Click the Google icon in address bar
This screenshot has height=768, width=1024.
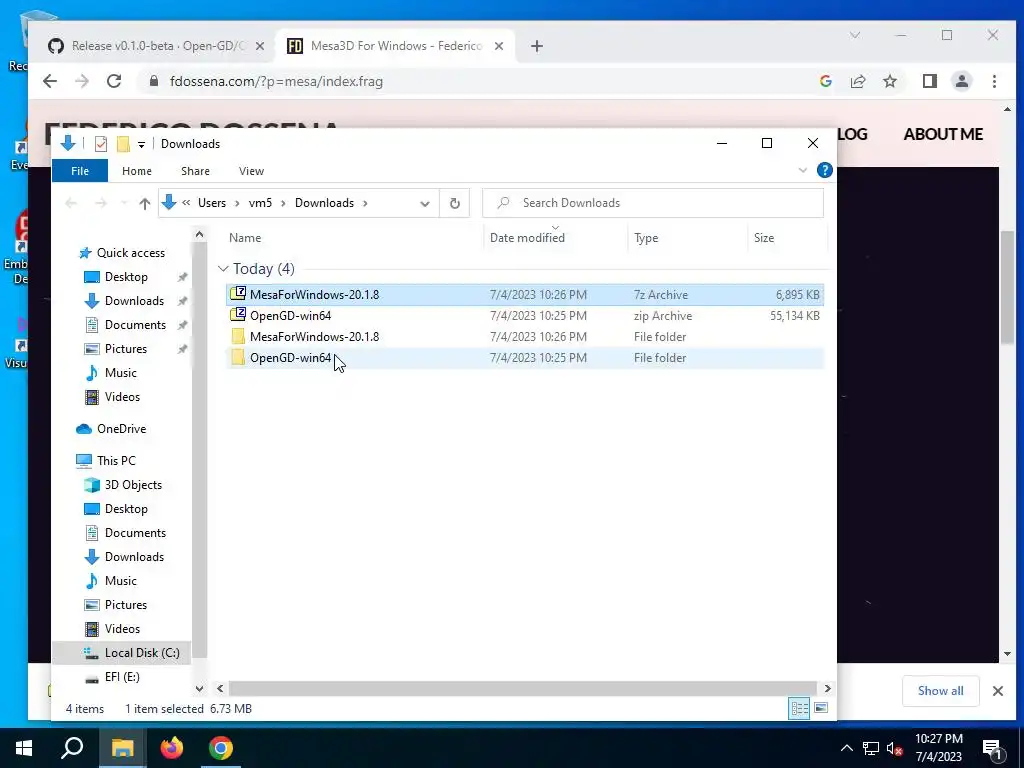tap(825, 81)
